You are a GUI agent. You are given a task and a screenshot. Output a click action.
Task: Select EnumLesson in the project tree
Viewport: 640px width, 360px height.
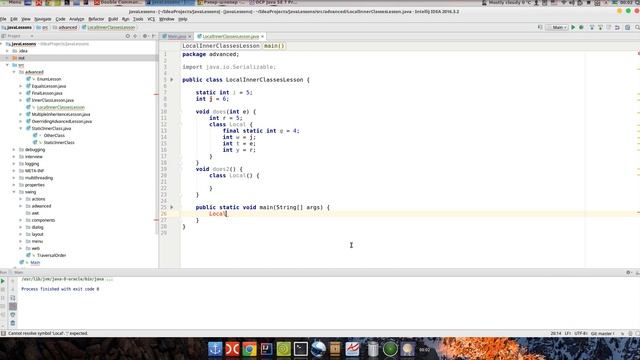49,79
